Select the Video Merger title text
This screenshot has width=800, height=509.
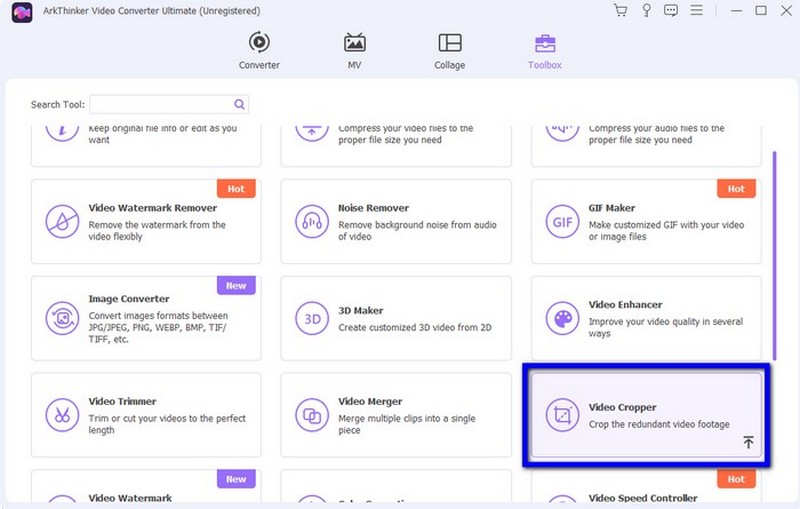point(370,401)
